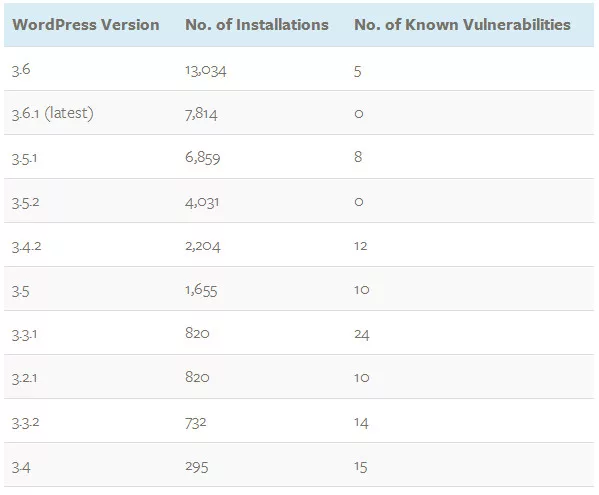Click the WordPress Version column header

86,25
